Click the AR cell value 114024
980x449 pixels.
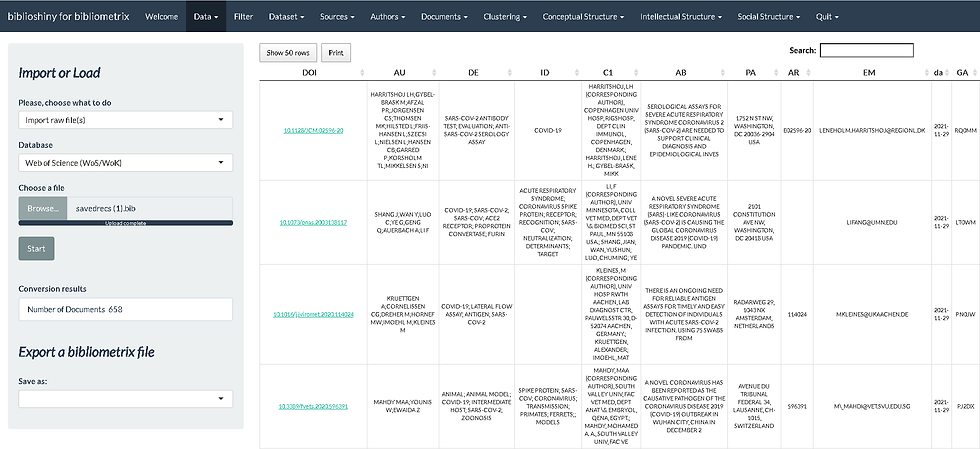pos(799,314)
